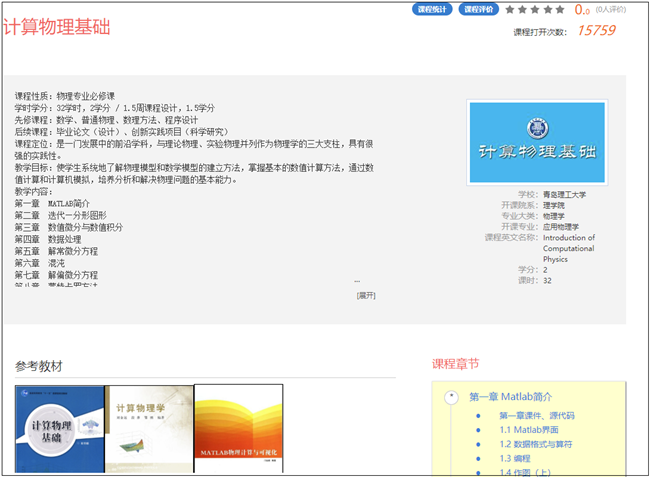
Task: Open section 1.3 编程
Action: (515, 458)
